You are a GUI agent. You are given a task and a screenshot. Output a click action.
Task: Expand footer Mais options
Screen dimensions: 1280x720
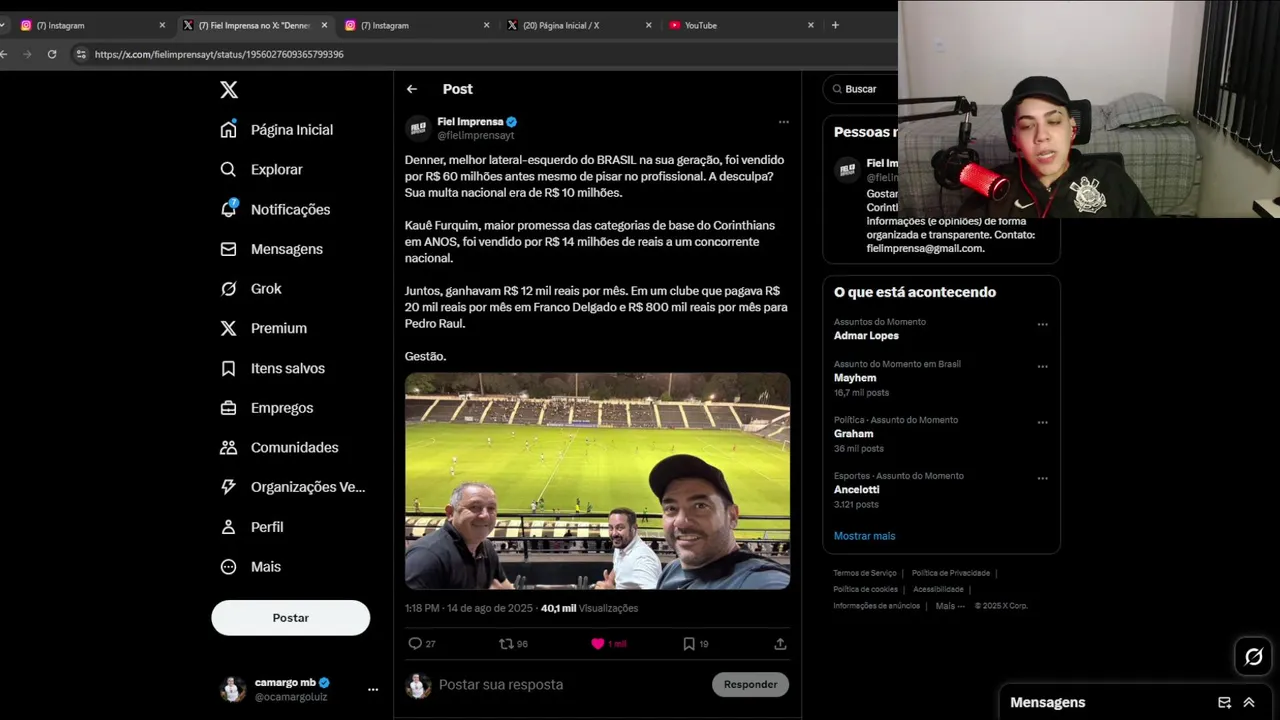coord(950,606)
